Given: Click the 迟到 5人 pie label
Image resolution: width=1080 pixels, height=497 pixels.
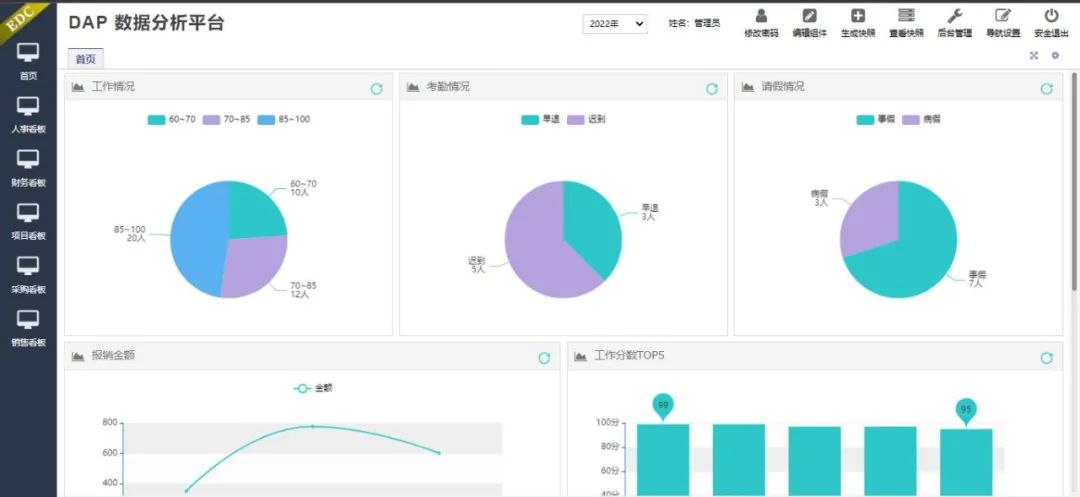Looking at the screenshot, I should click(477, 265).
